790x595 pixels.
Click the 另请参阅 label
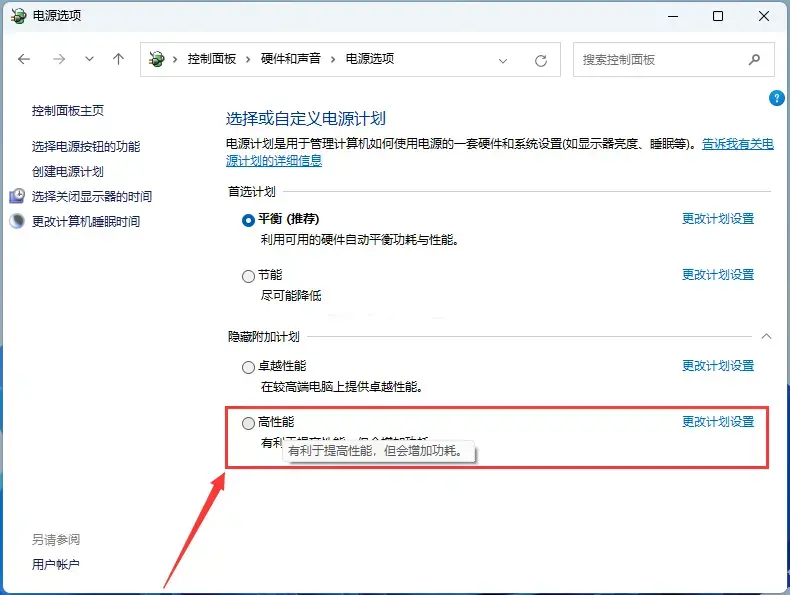coord(56,540)
